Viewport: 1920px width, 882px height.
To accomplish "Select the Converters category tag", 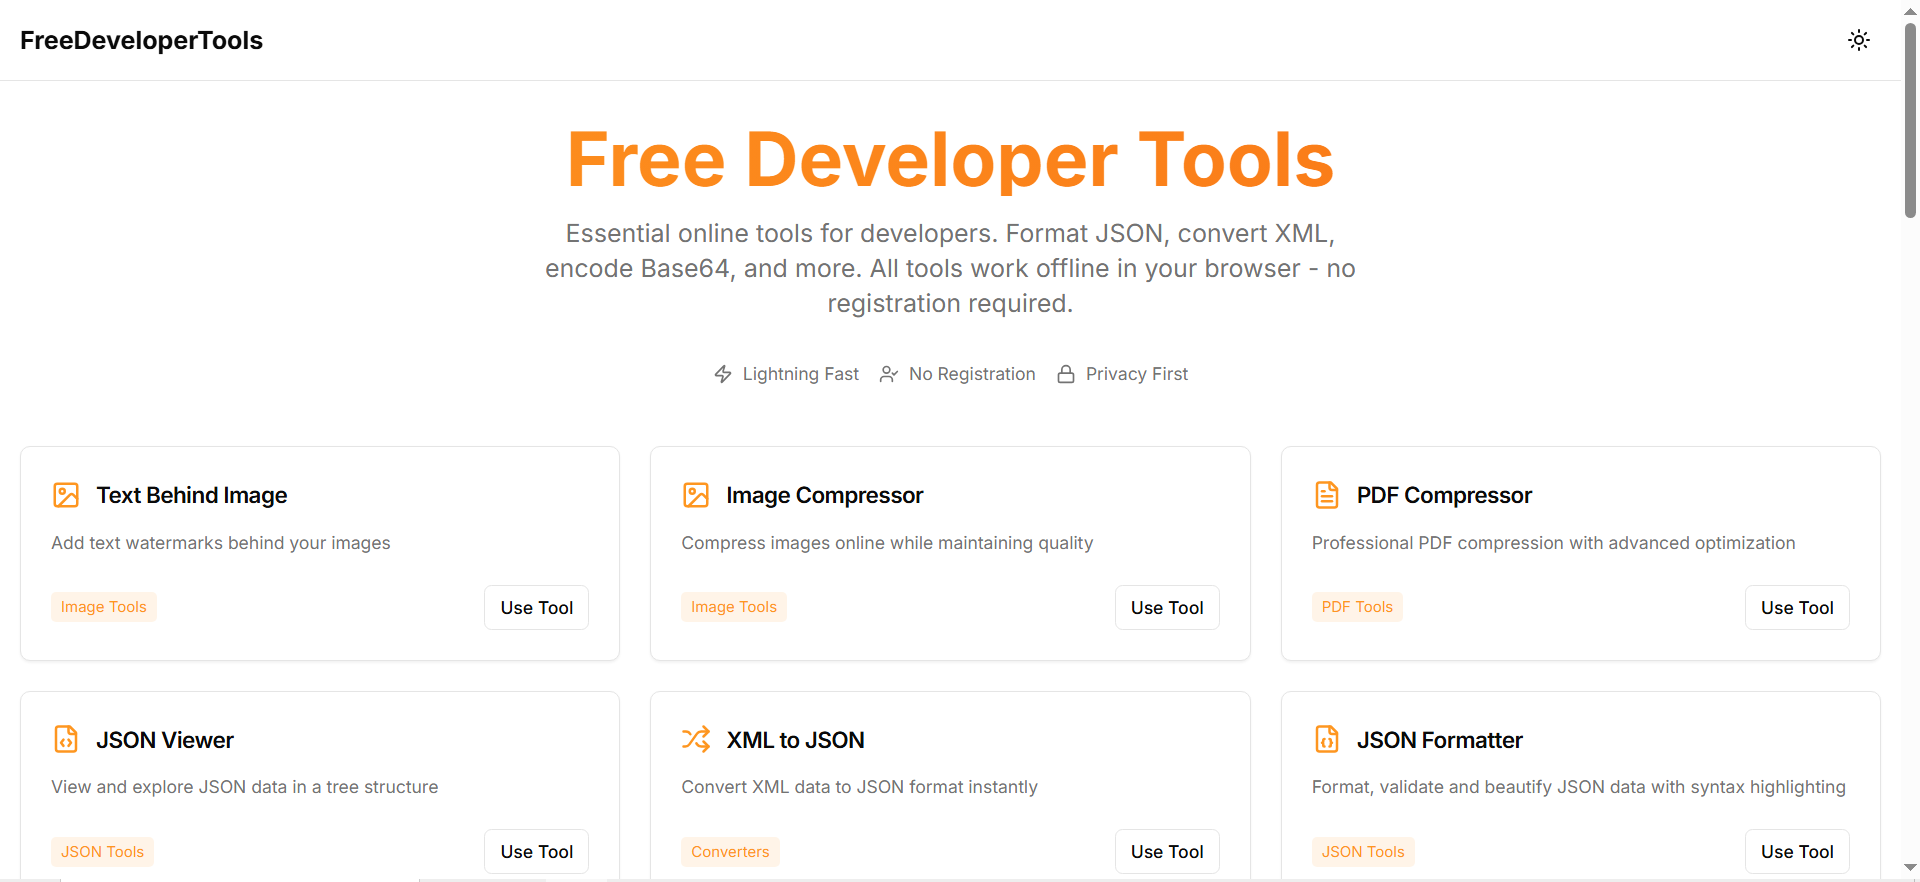I will pyautogui.click(x=730, y=852).
